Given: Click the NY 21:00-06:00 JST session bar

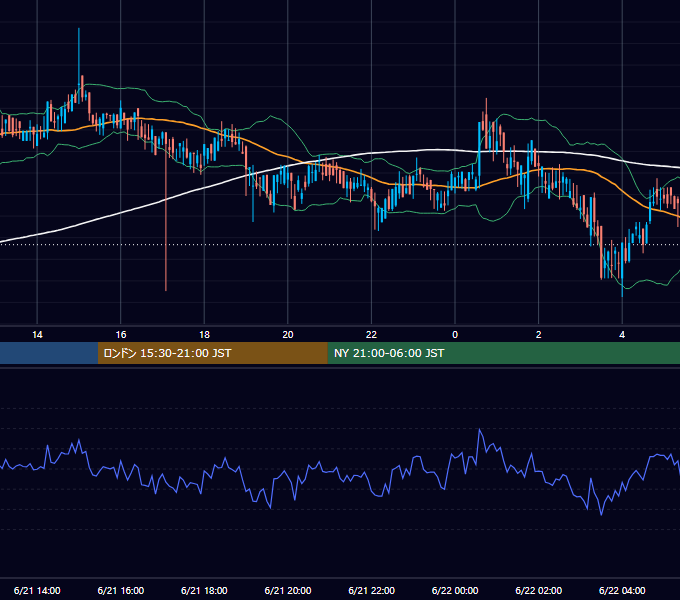Looking at the screenshot, I should coord(503,353).
